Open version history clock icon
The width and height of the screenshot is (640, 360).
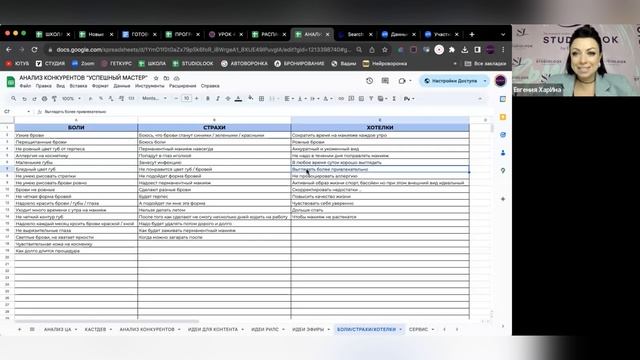click(x=369, y=81)
